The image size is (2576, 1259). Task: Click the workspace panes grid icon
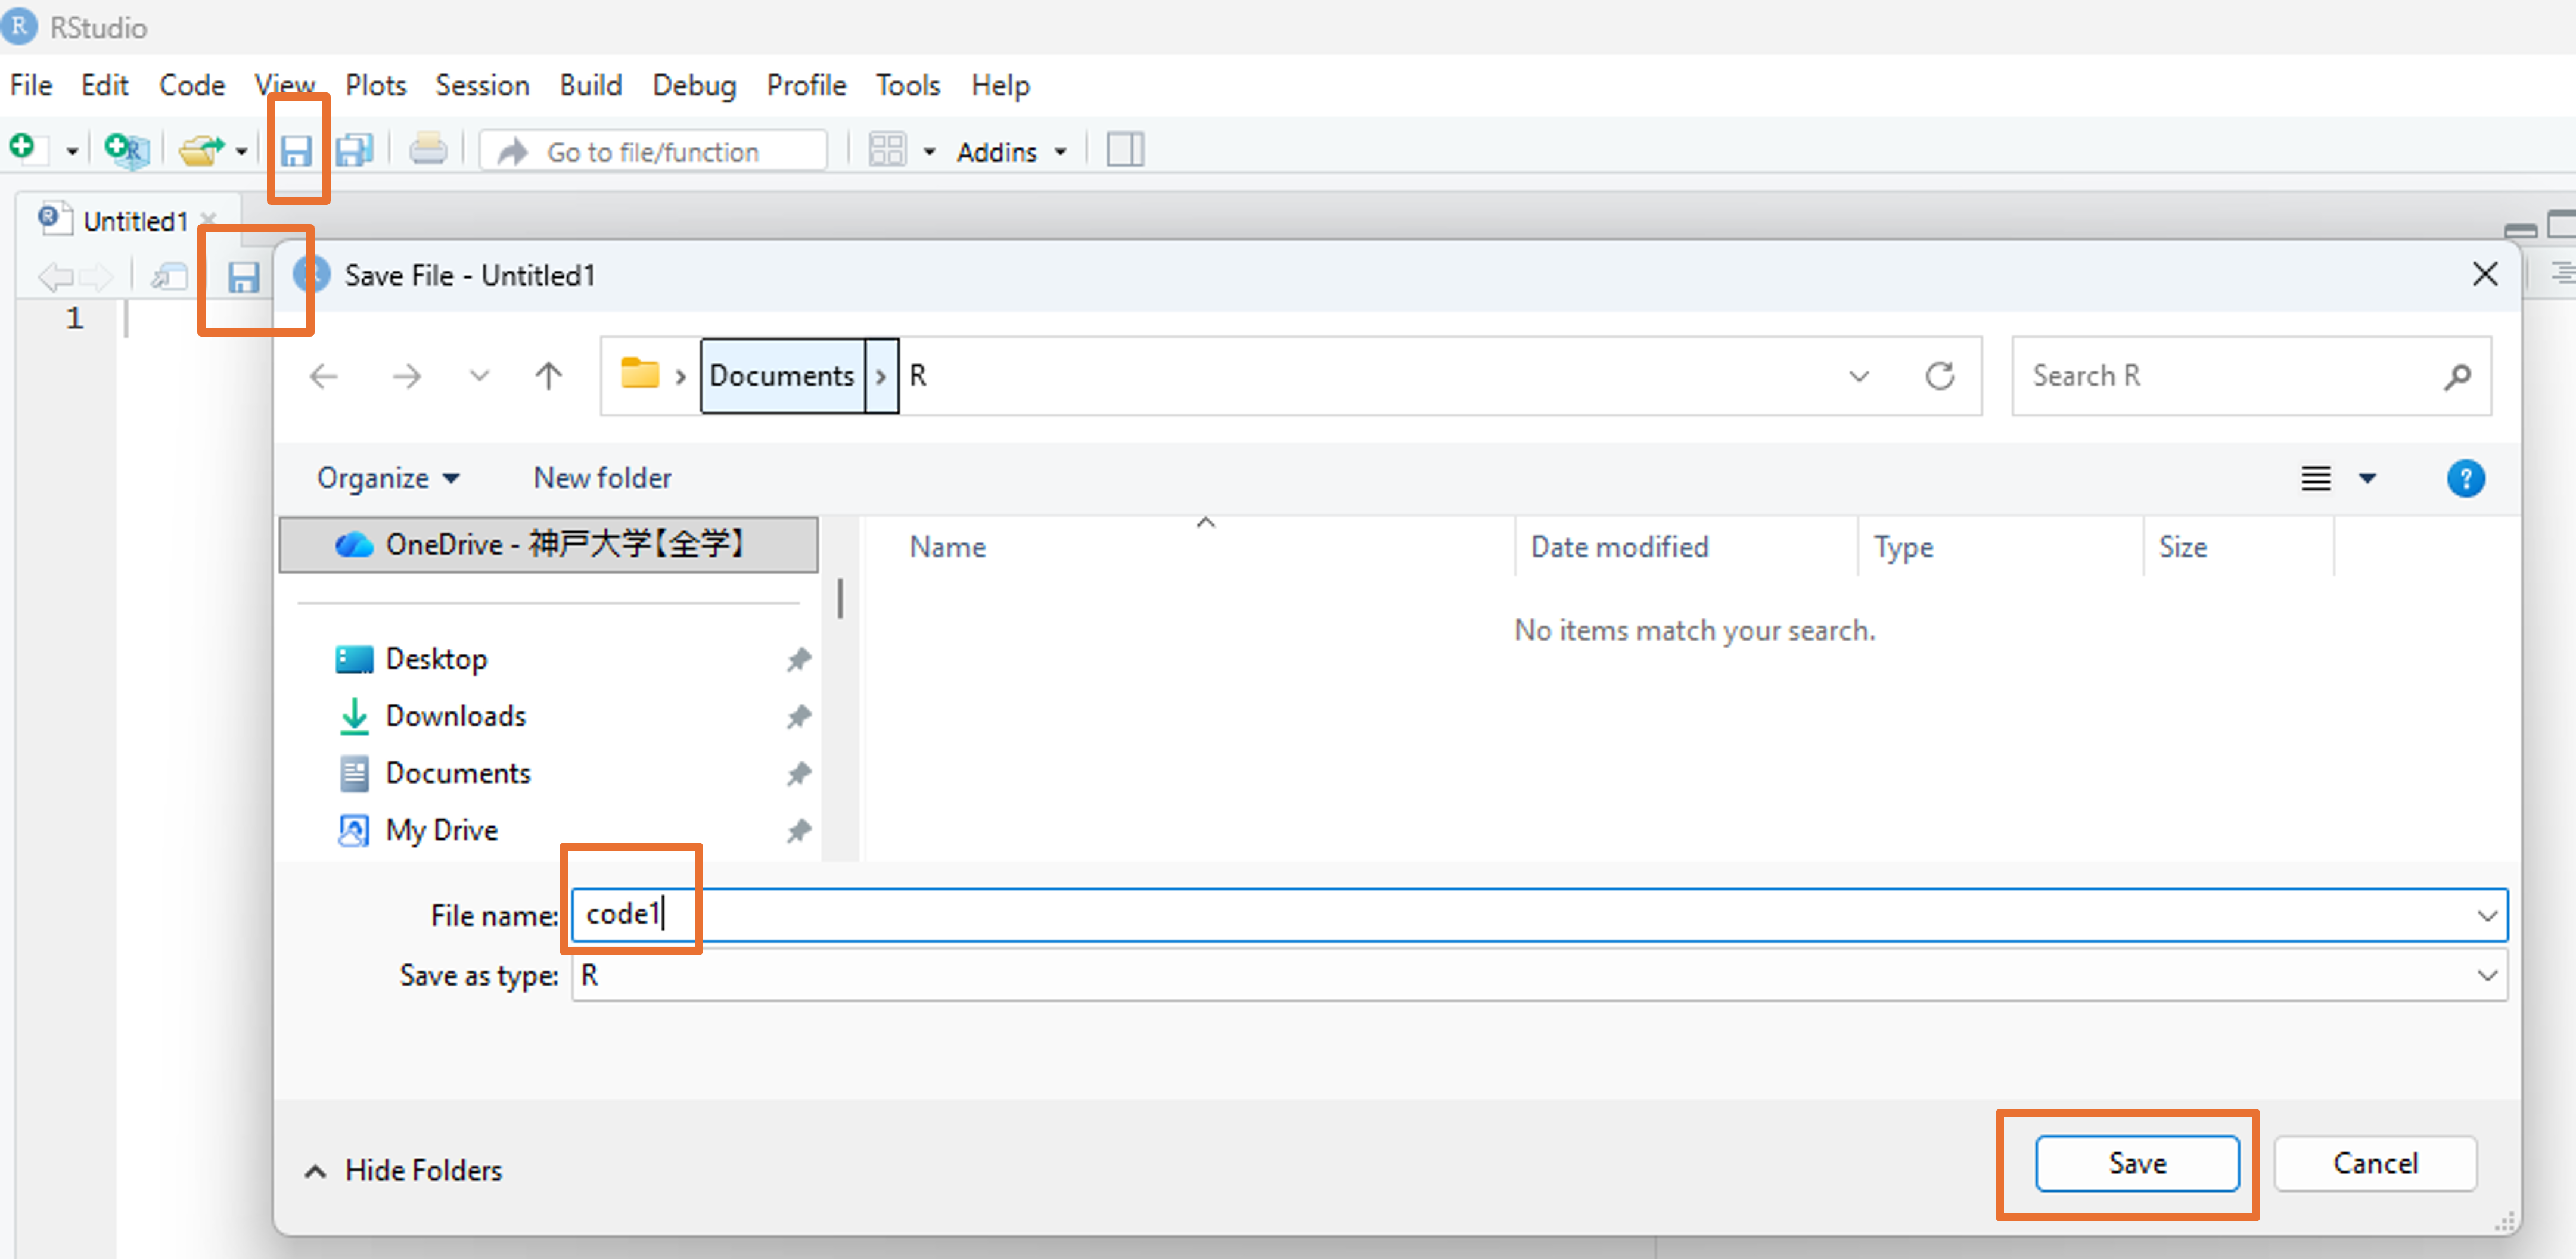(886, 150)
